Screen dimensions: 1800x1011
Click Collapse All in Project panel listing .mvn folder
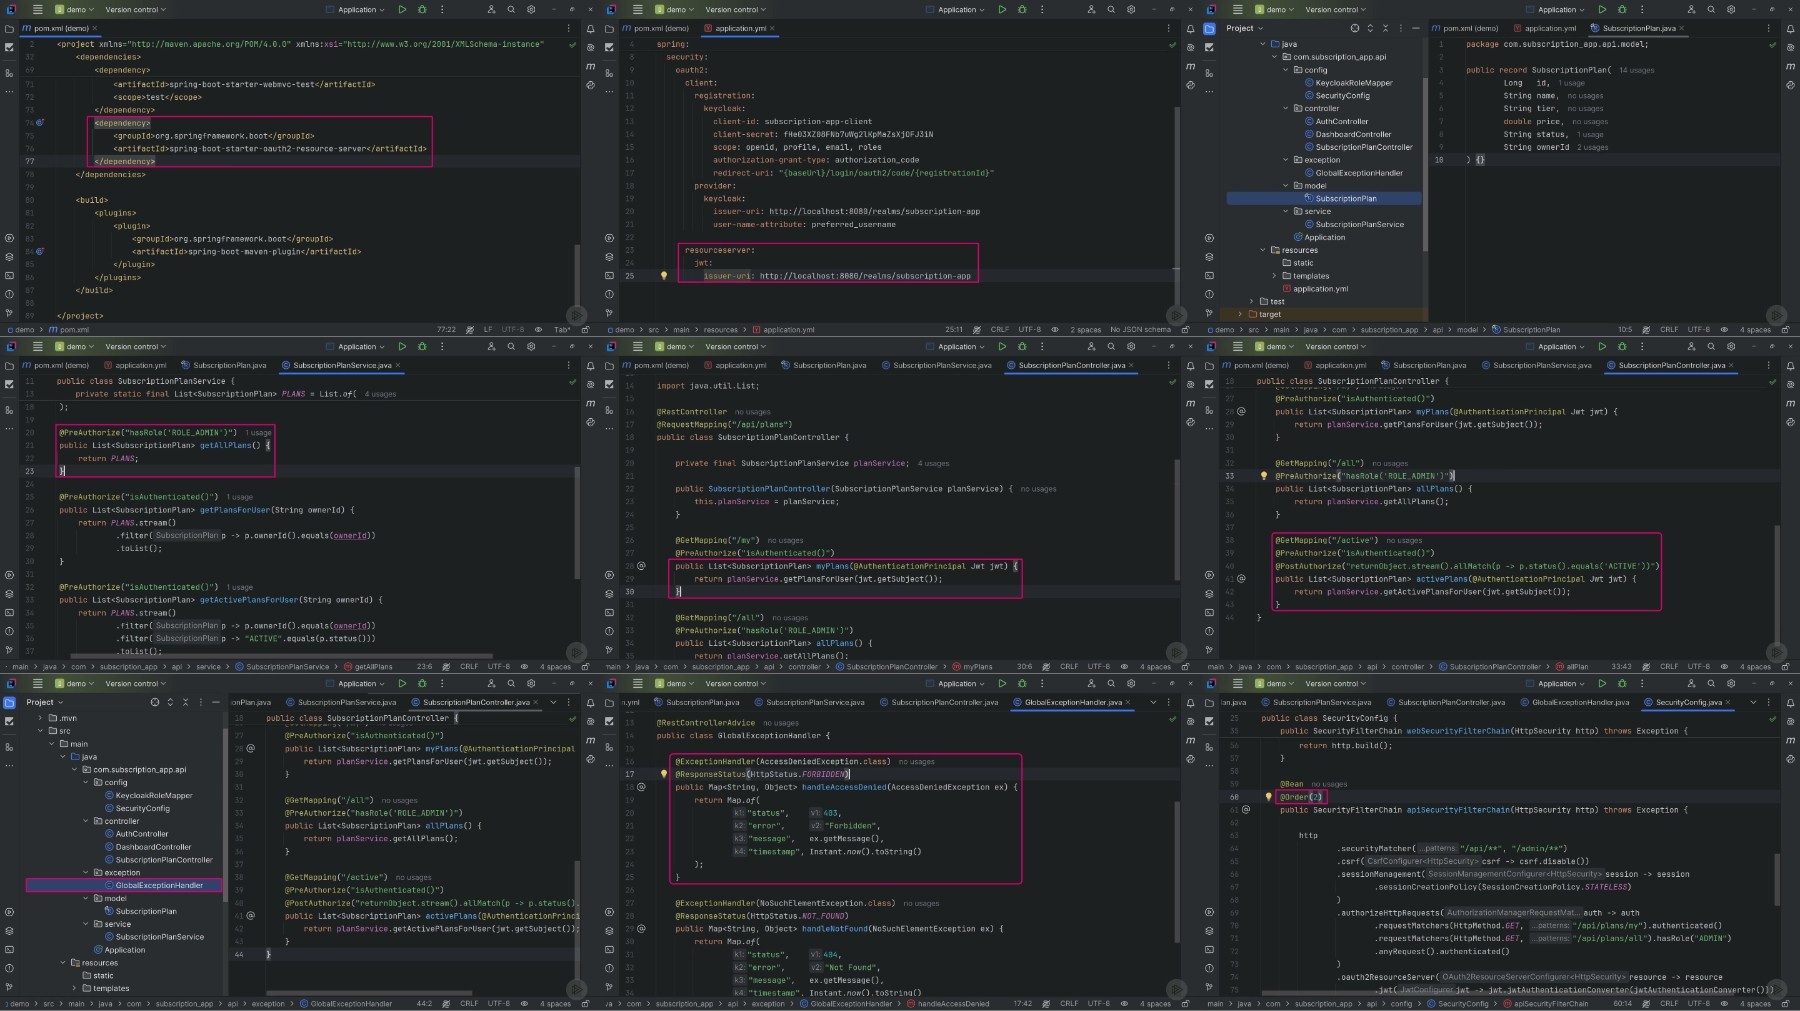[185, 702]
